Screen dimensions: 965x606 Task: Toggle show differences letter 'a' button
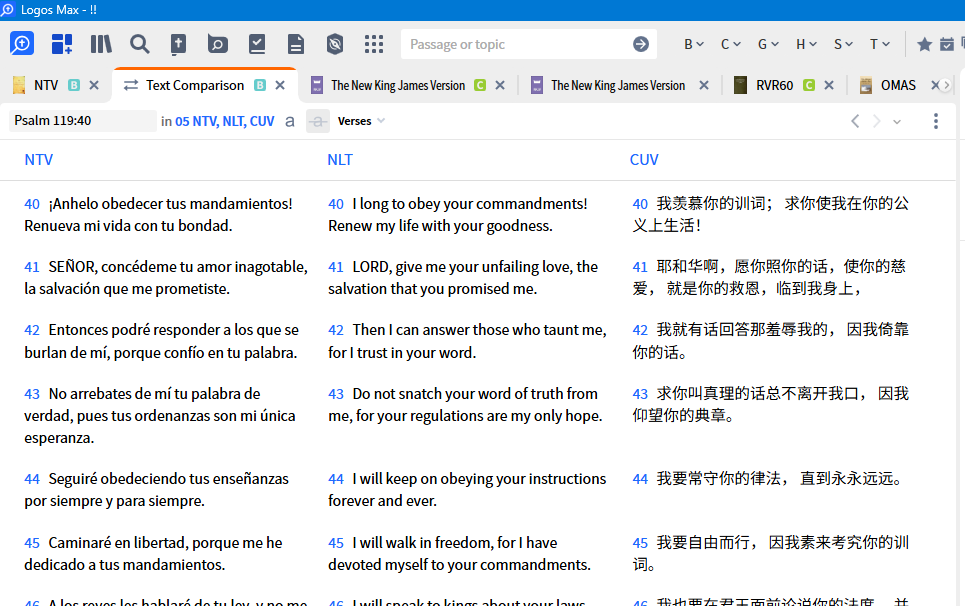tap(290, 121)
